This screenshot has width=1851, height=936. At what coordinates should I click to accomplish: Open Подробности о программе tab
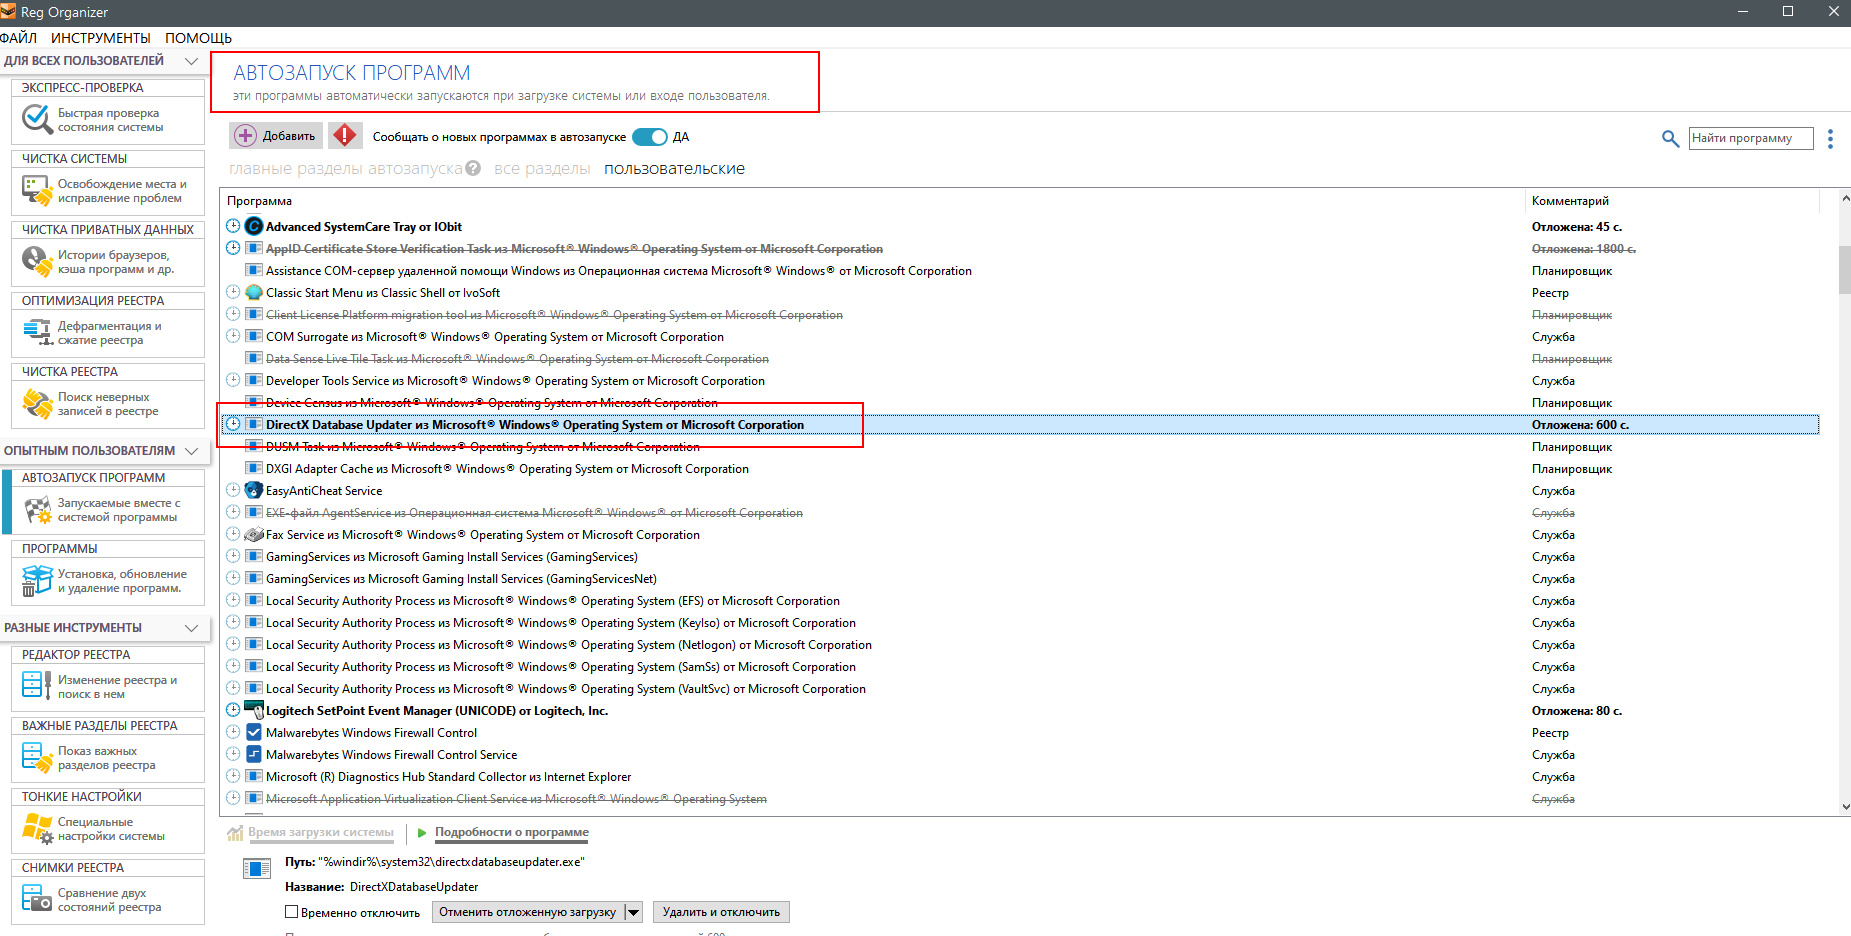[x=511, y=832]
